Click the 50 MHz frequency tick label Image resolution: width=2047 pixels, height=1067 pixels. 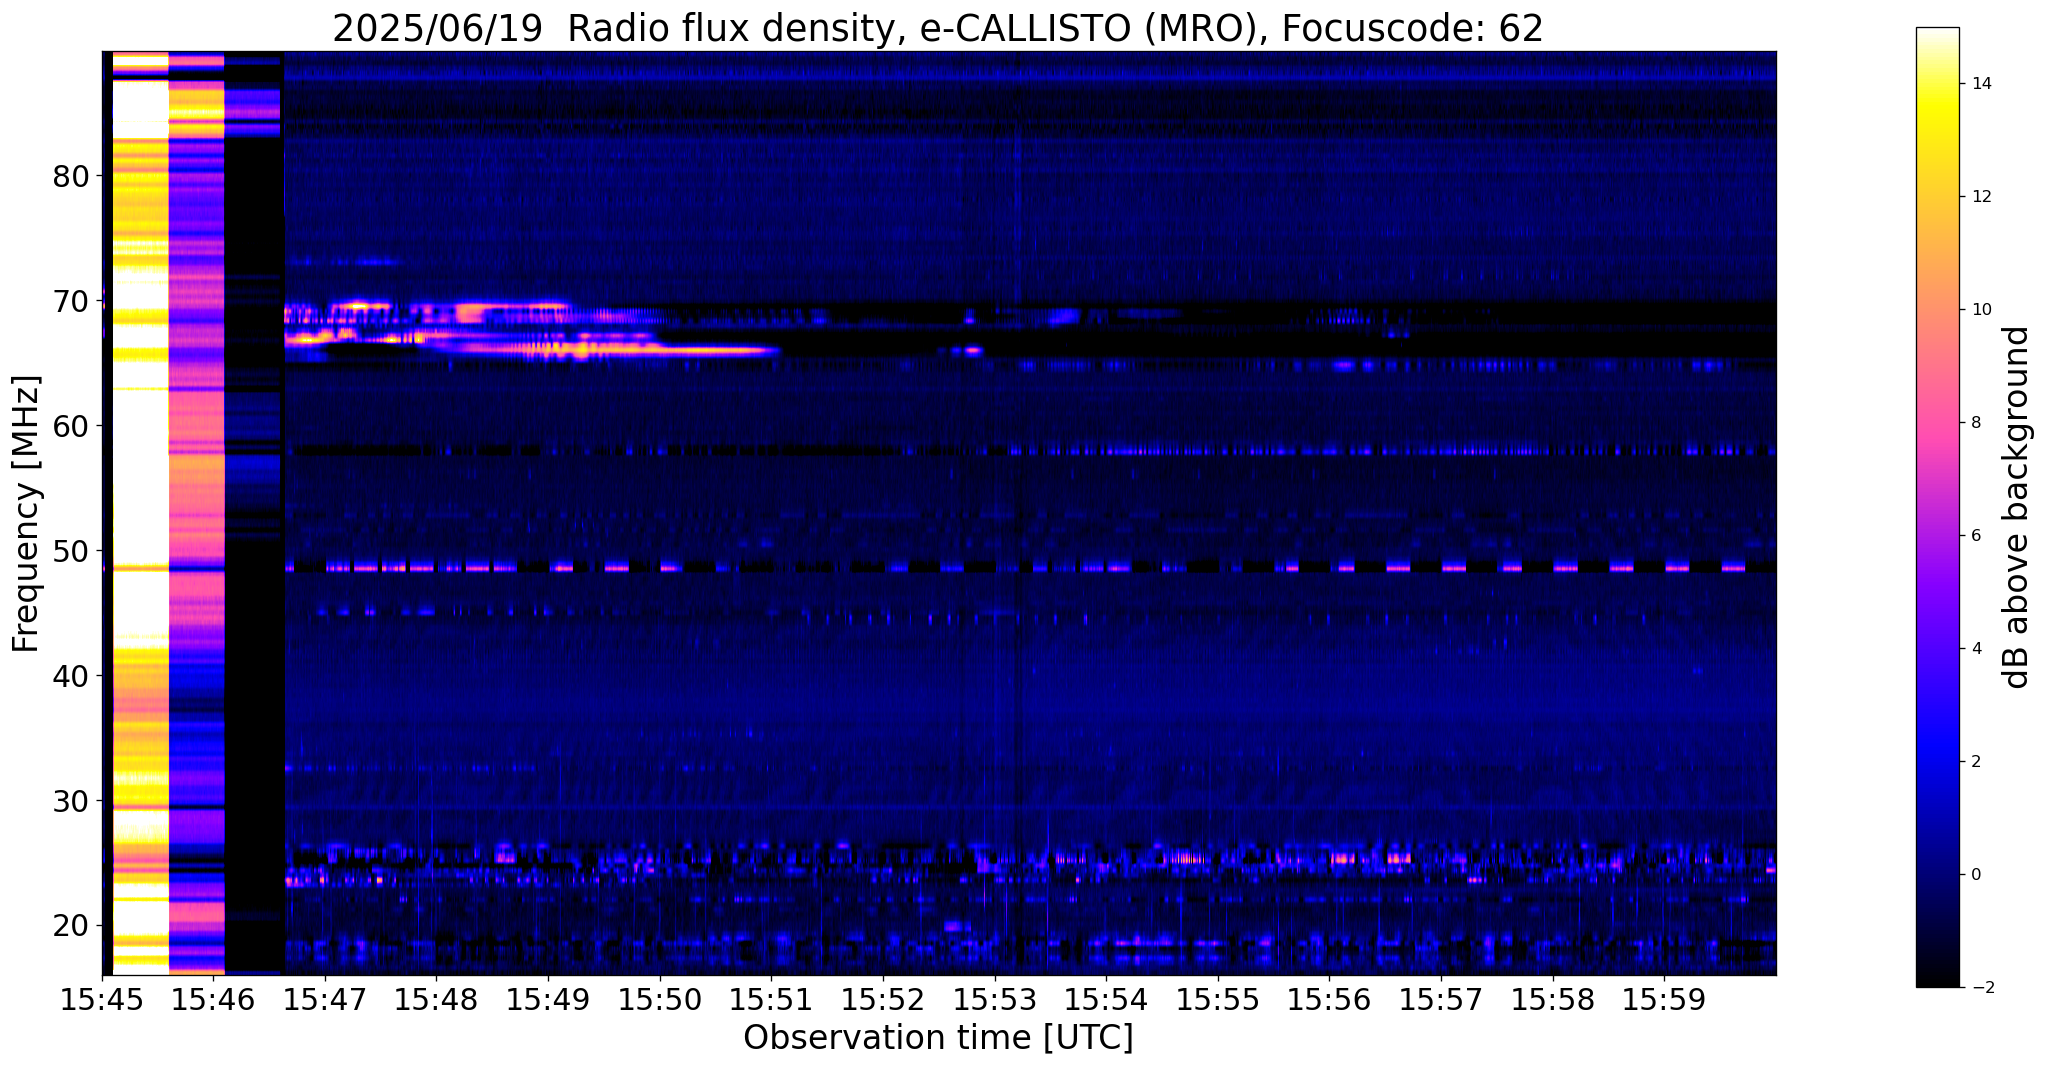click(x=71, y=551)
